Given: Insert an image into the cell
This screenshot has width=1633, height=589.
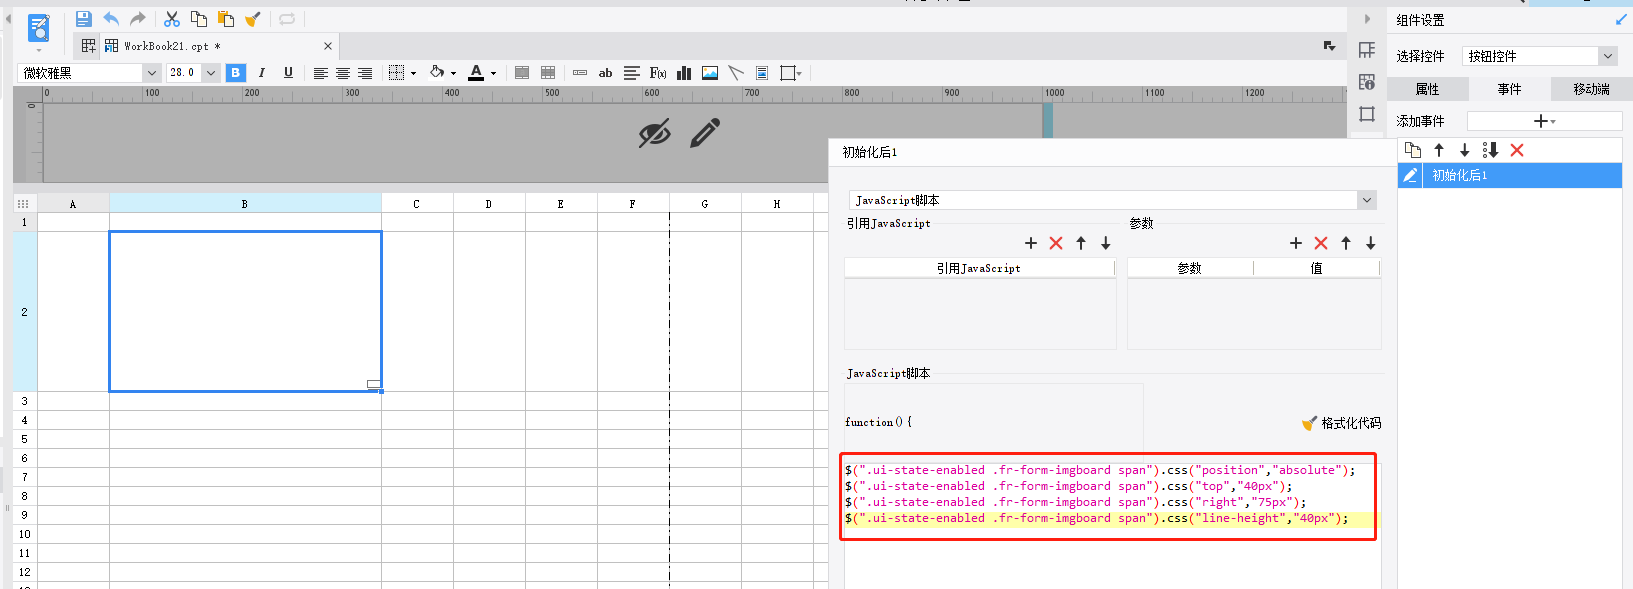Looking at the screenshot, I should tap(710, 73).
